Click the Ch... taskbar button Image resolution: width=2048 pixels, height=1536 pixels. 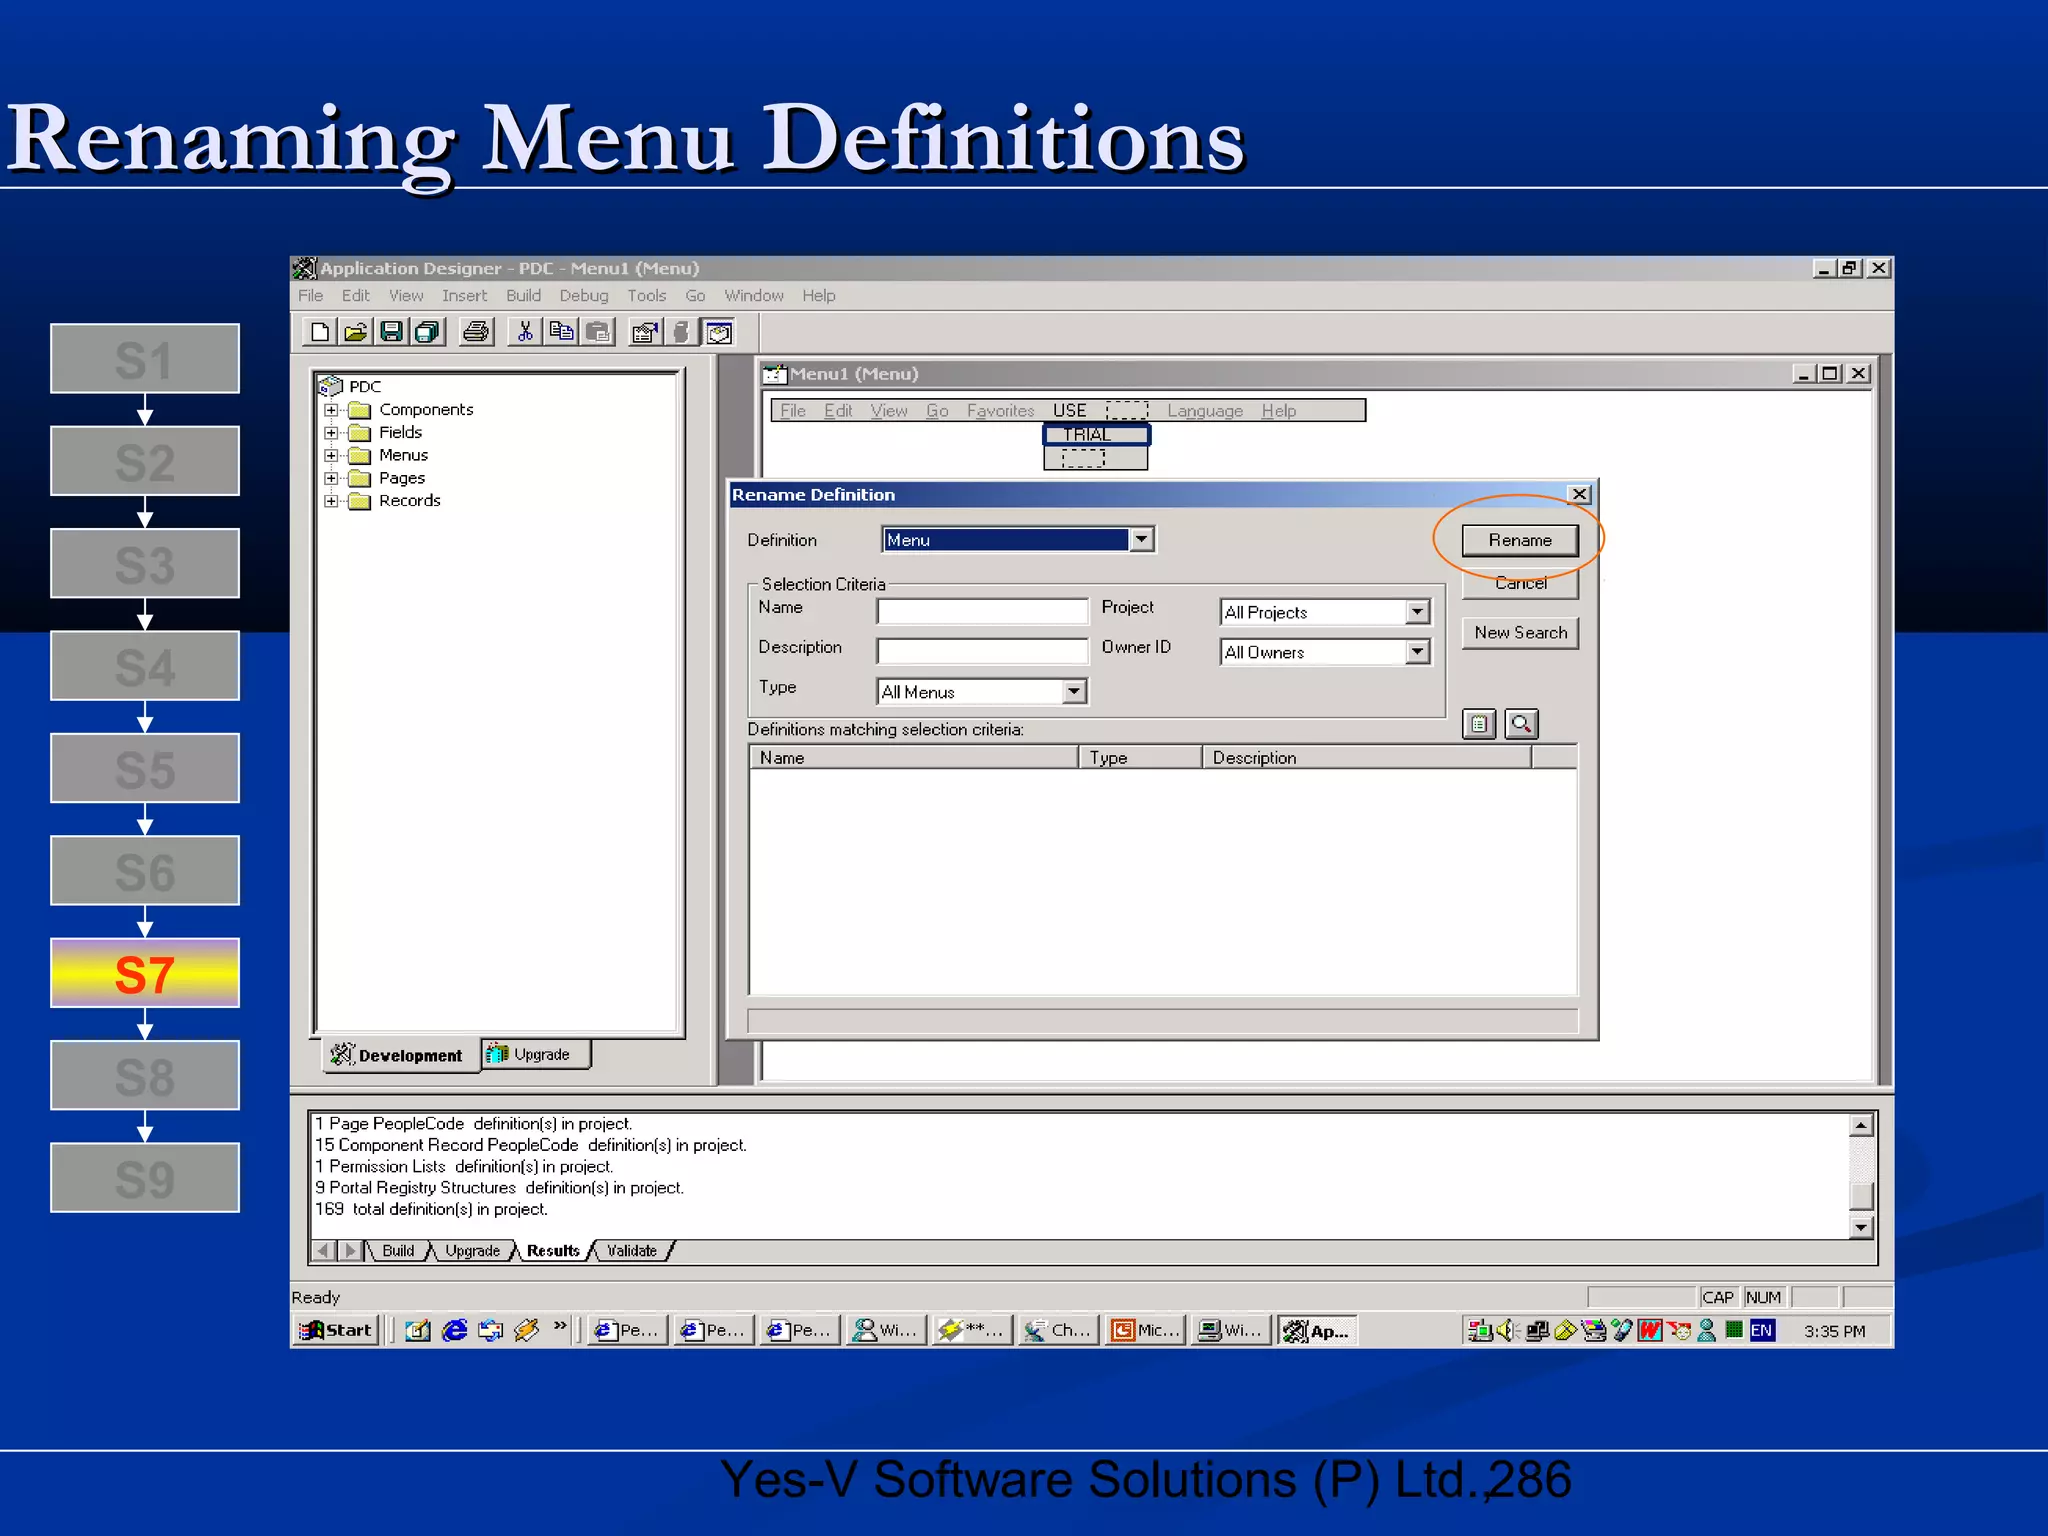tap(1060, 1330)
